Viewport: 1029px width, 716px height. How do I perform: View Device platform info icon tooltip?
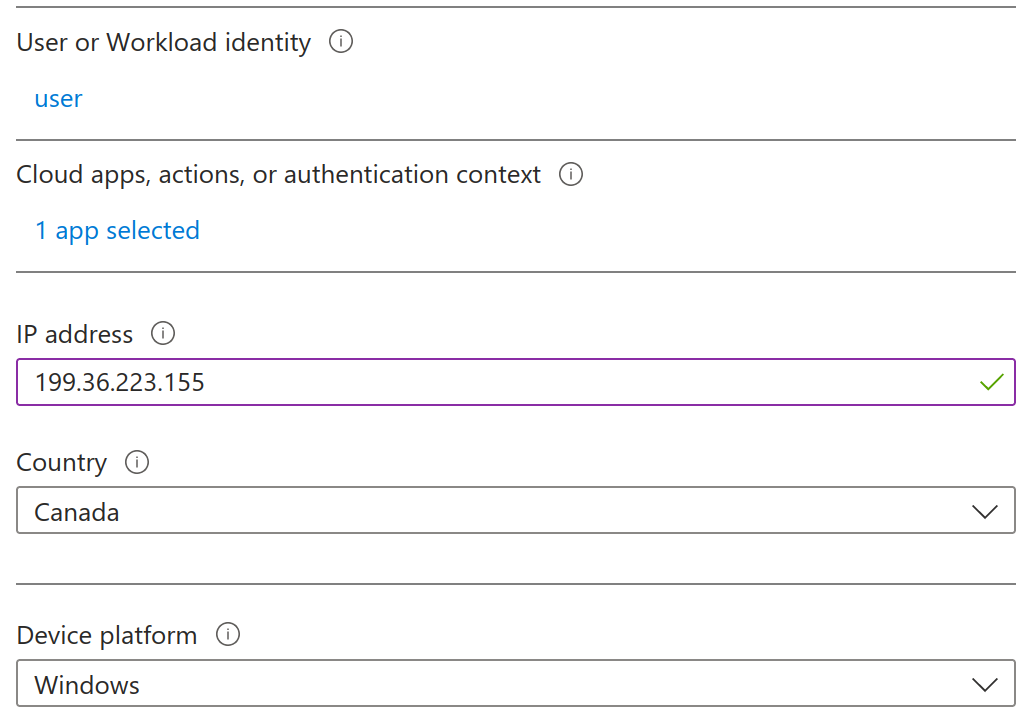[x=228, y=635]
